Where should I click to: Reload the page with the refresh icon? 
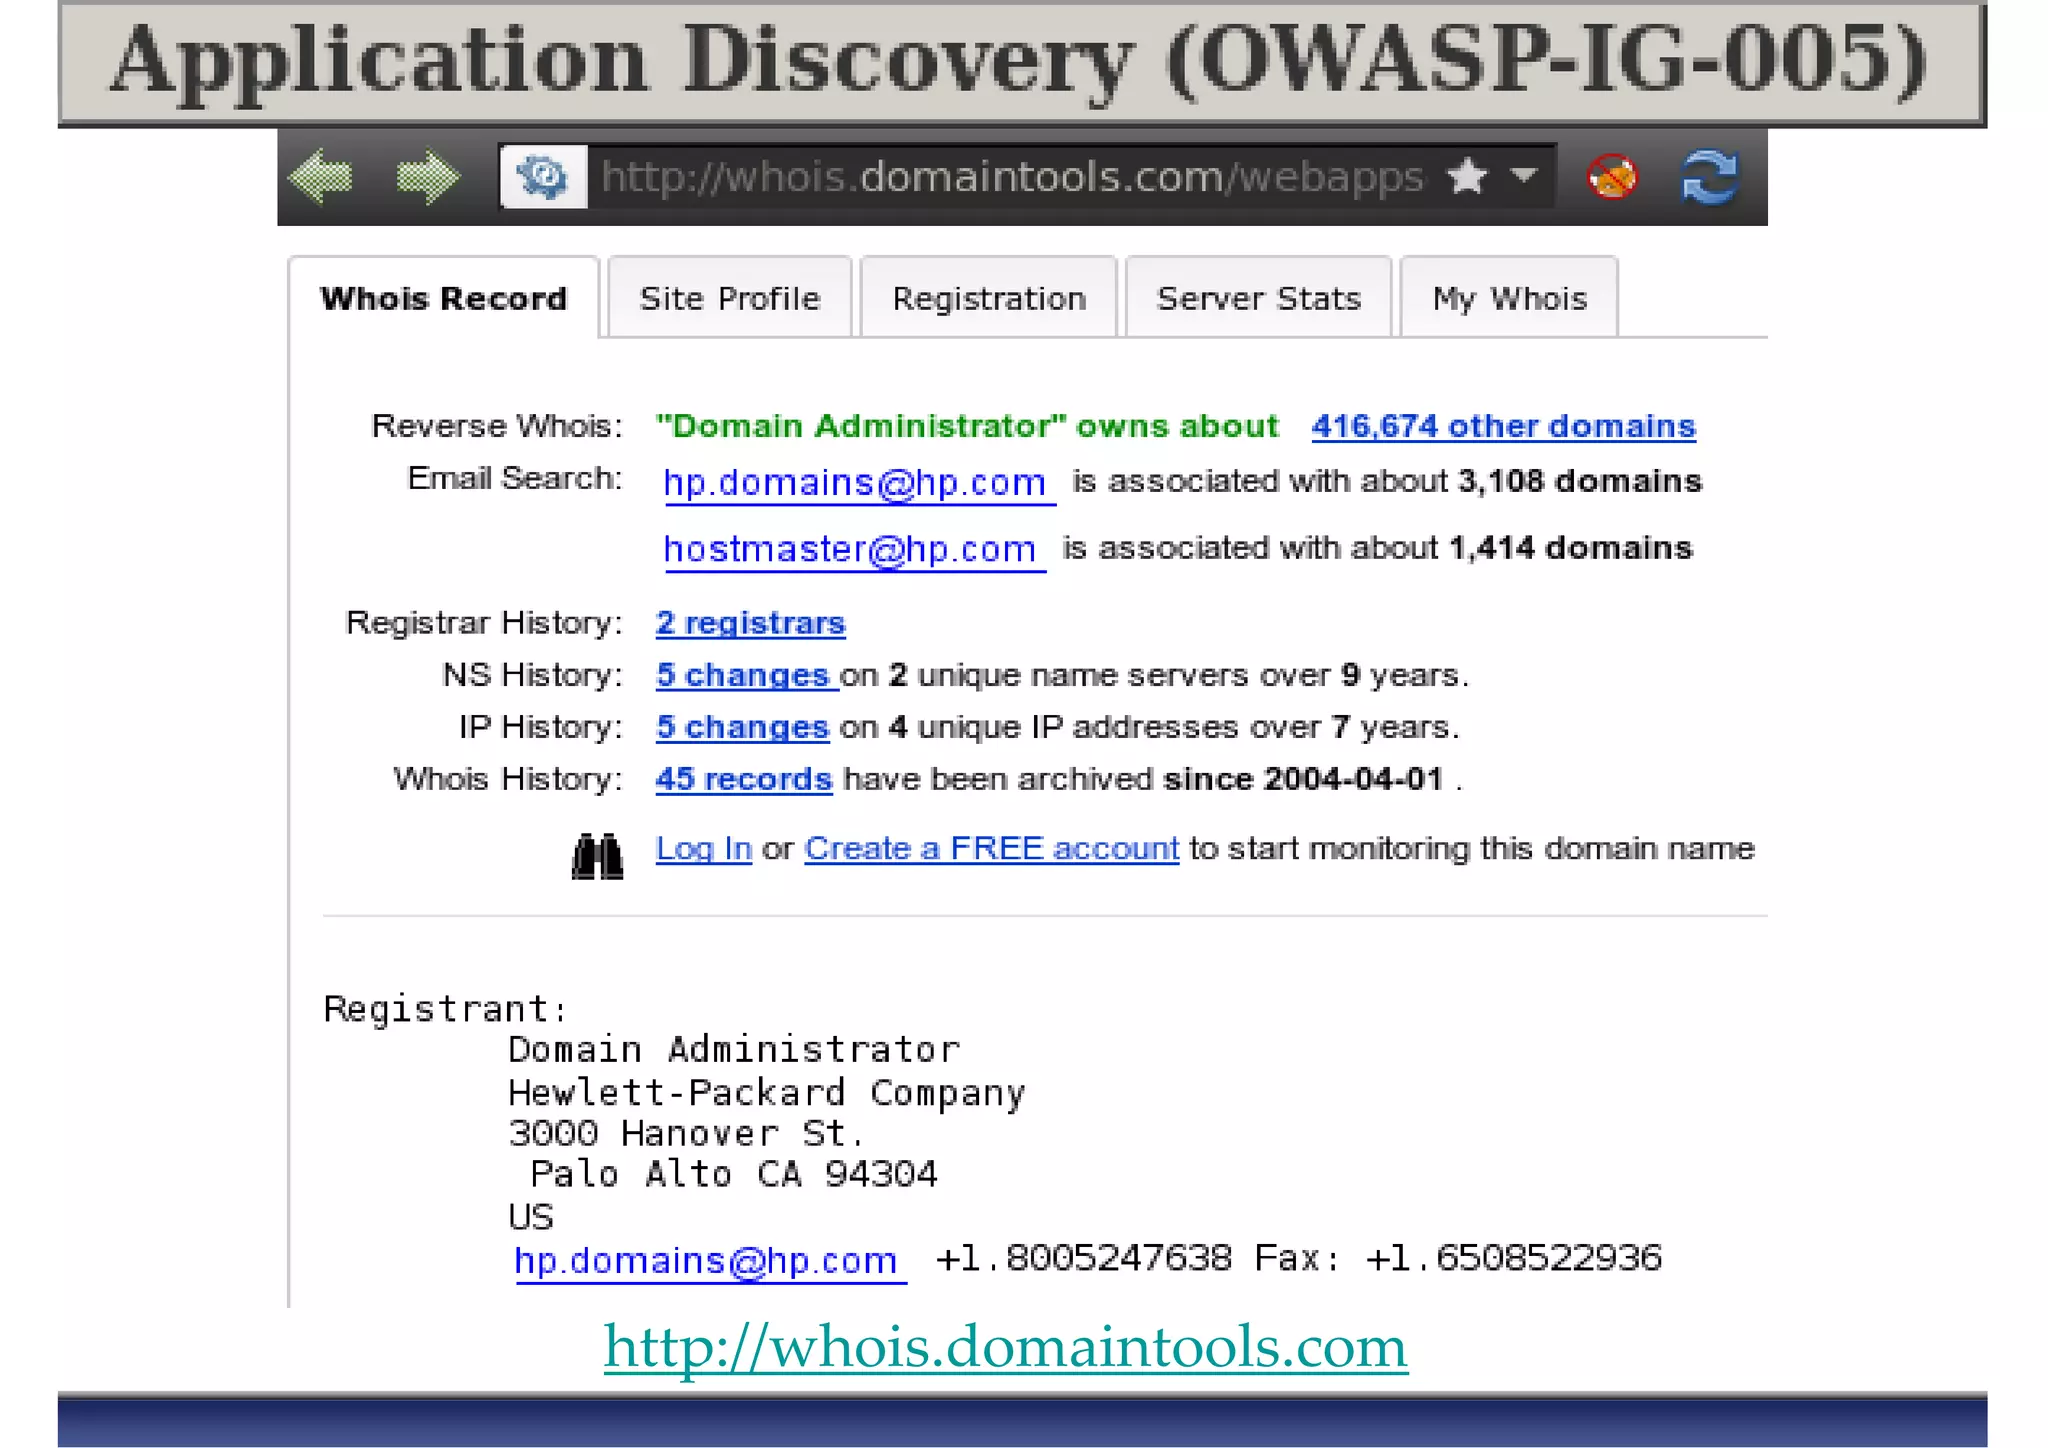(1710, 177)
